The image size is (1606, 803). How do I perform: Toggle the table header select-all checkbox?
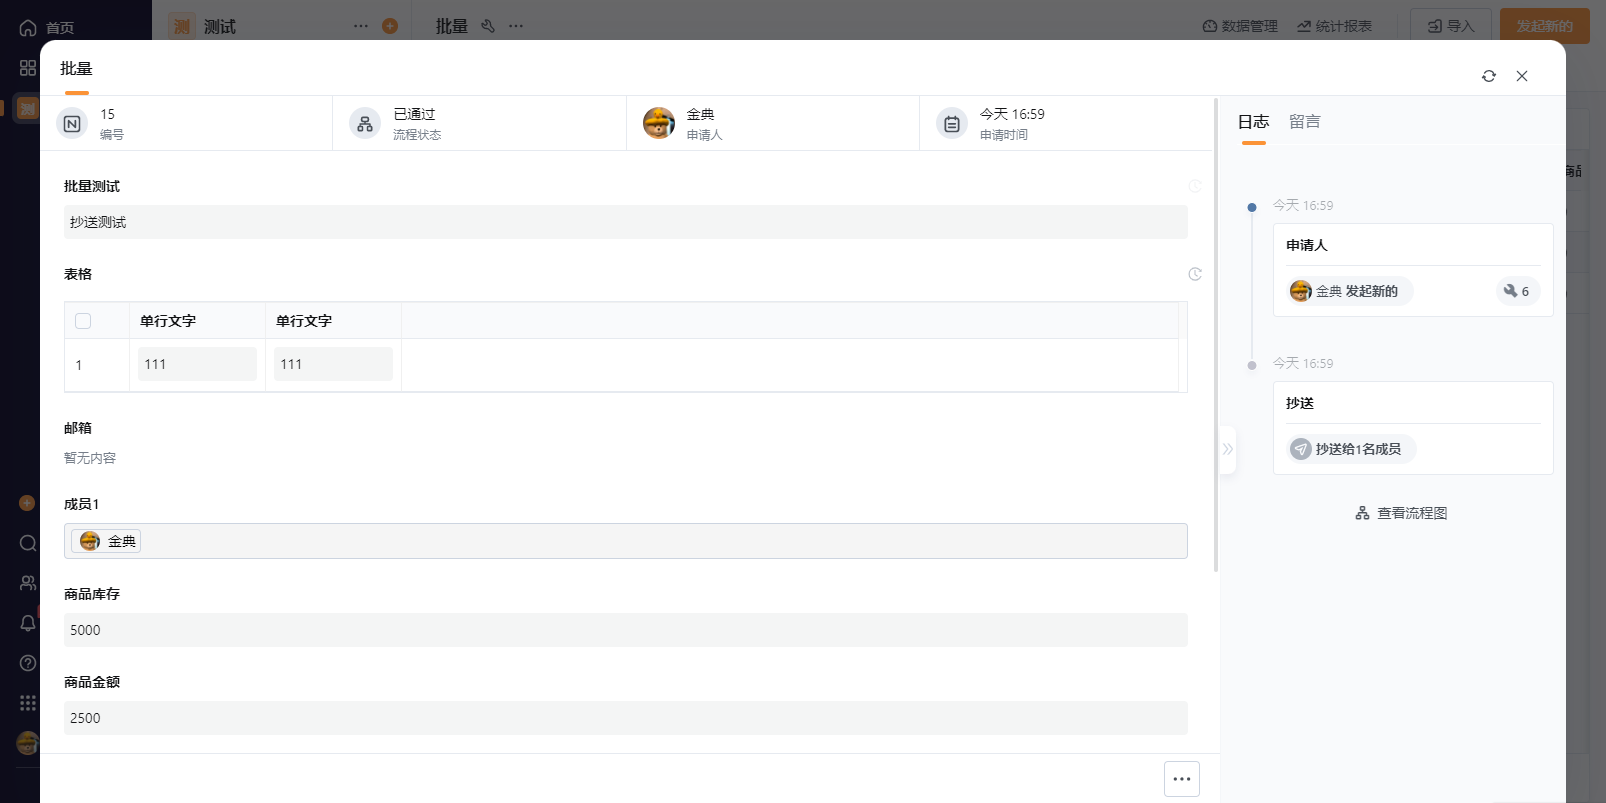click(83, 321)
